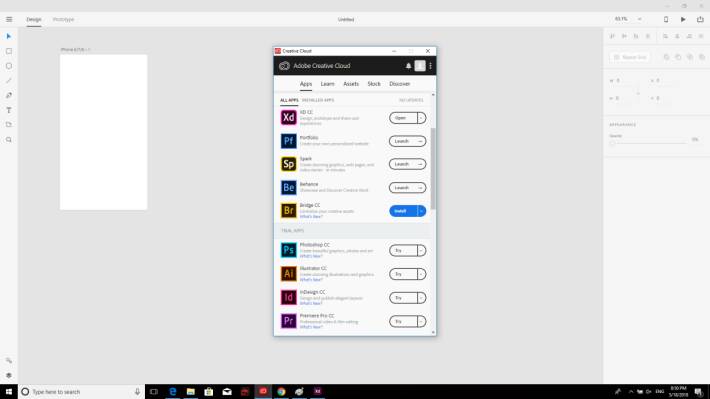Select the Text tool in XD

pos(9,110)
